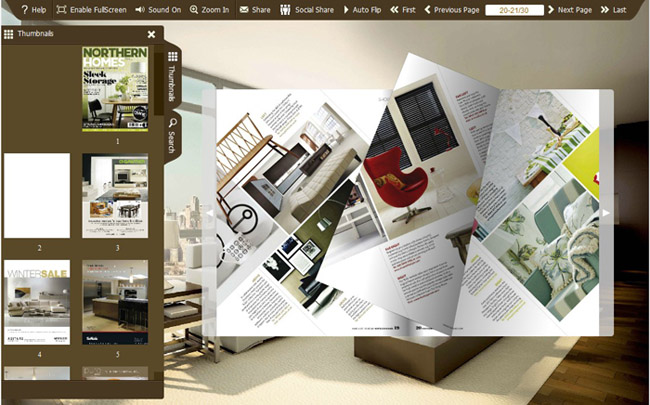The width and height of the screenshot is (650, 405).
Task: Click the thumbnails panel scrollbar handle
Action: point(159,83)
